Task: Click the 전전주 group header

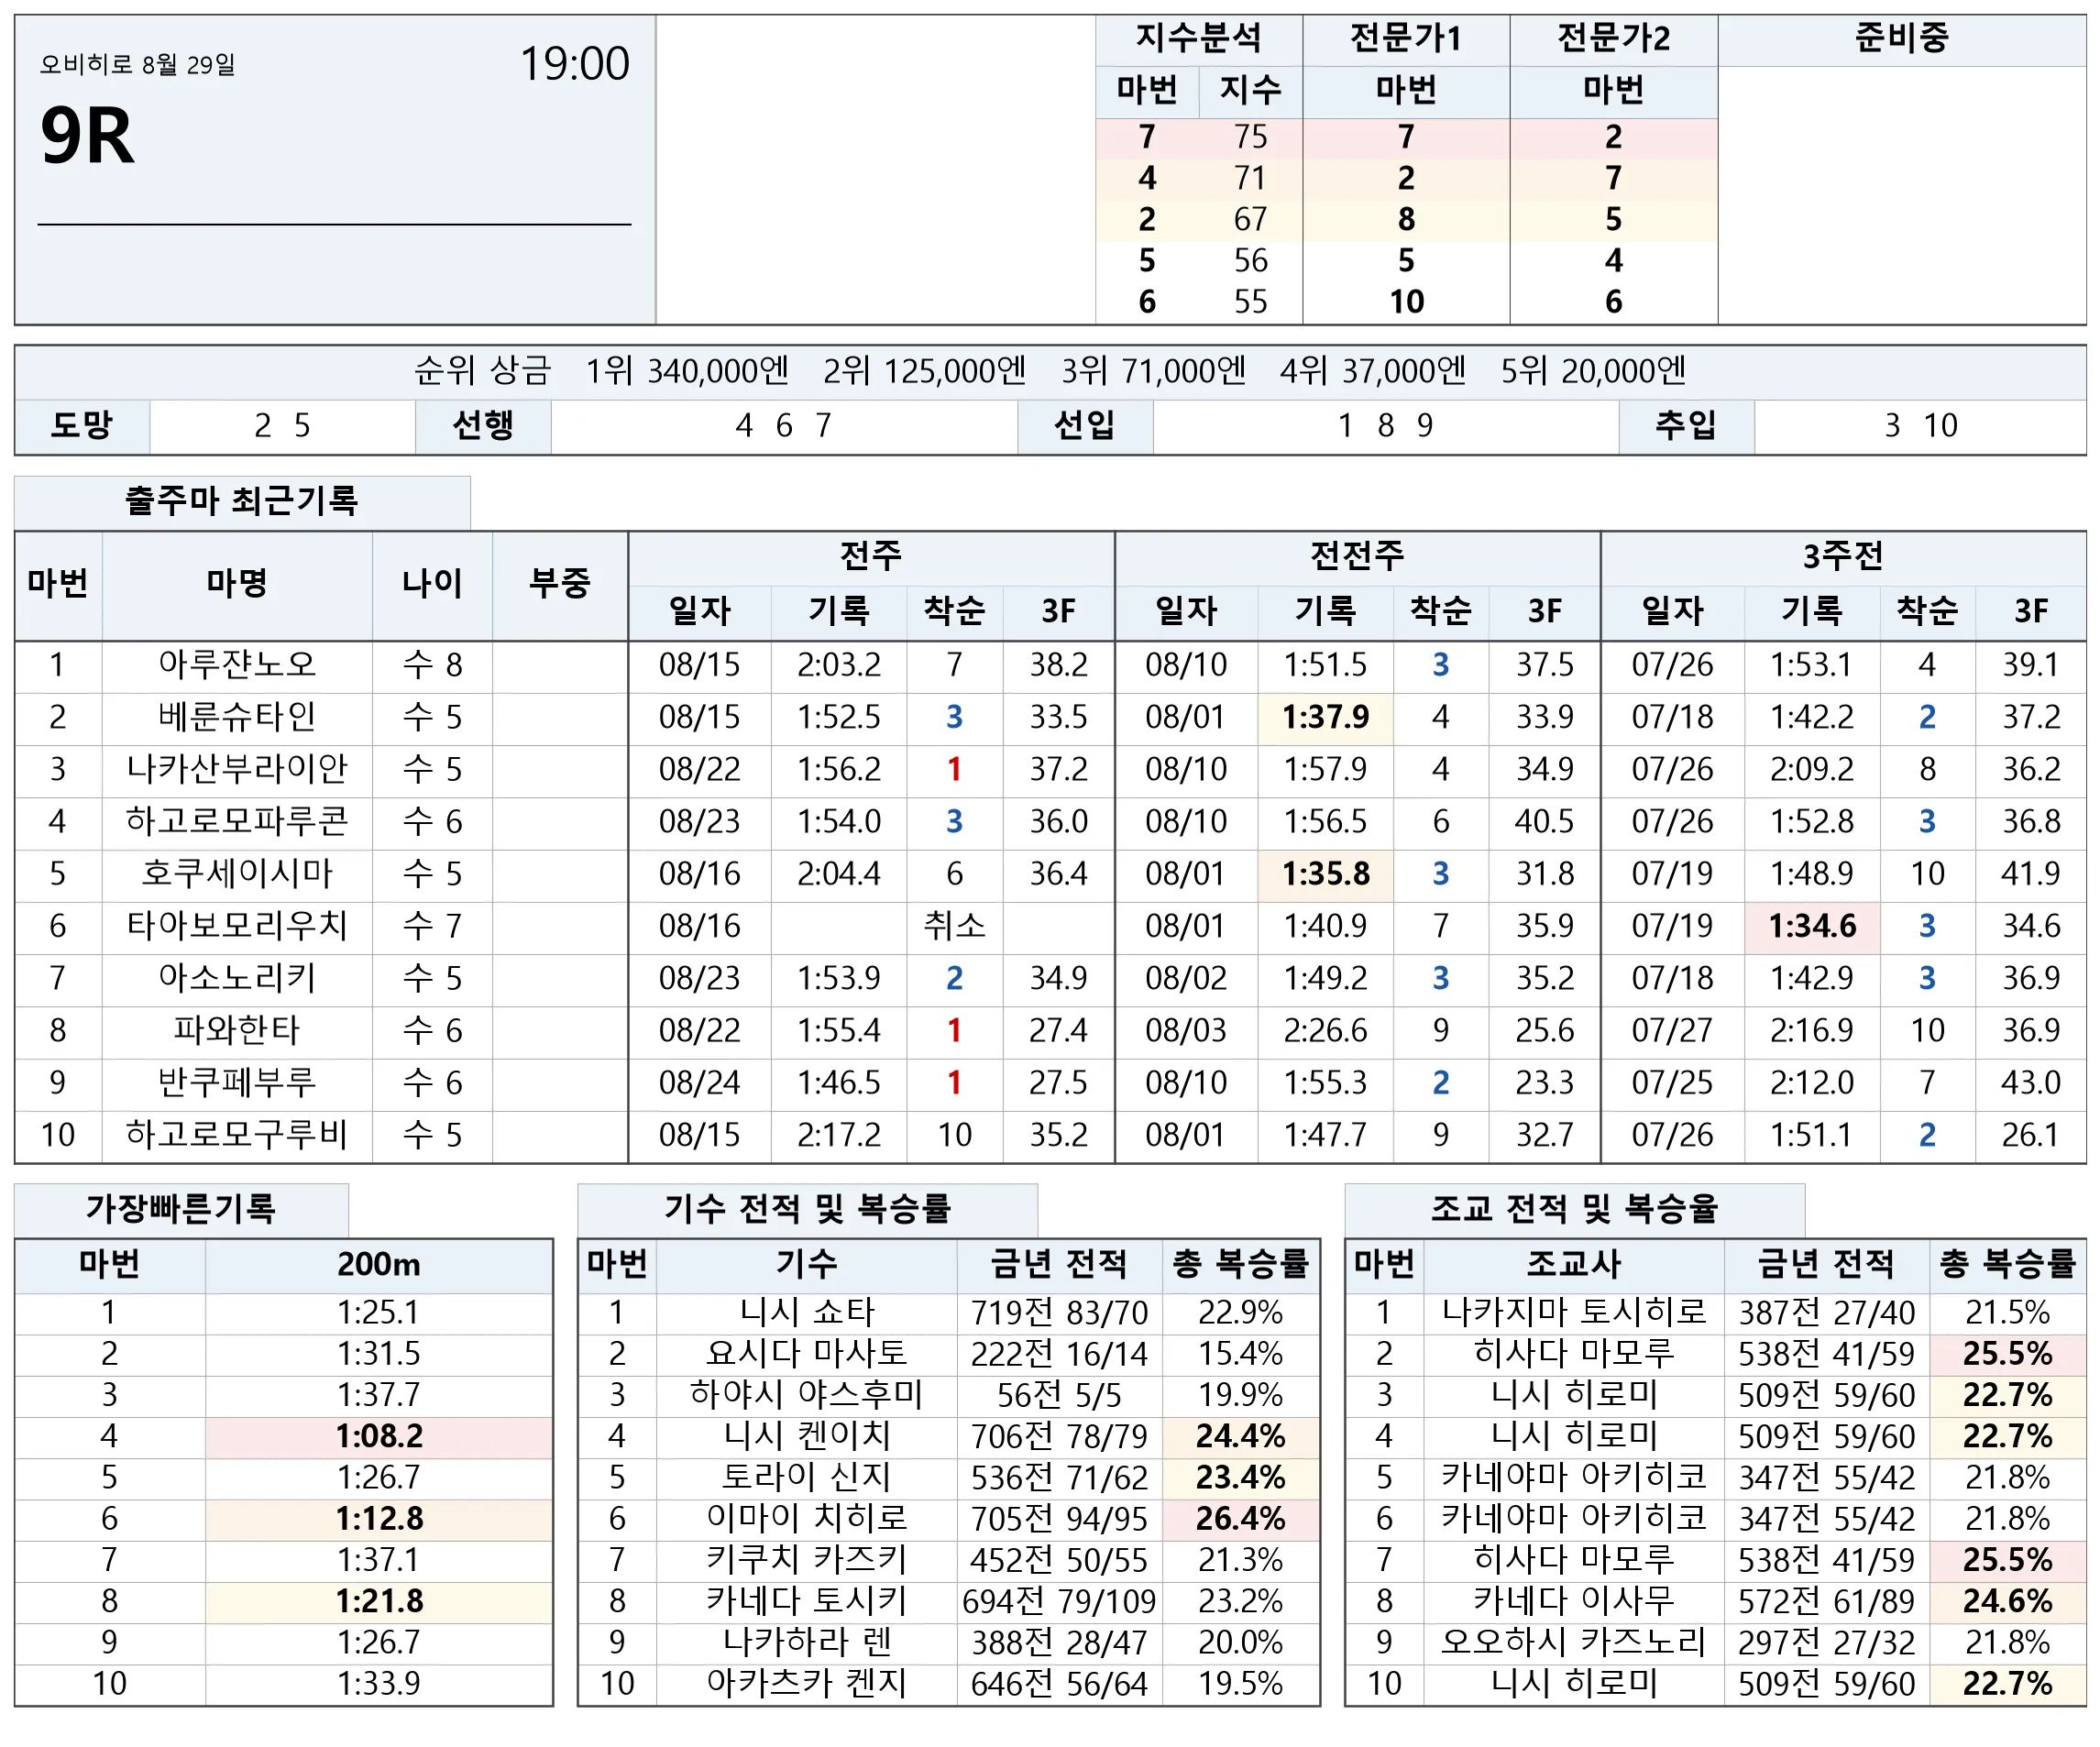Action: pos(1357,556)
